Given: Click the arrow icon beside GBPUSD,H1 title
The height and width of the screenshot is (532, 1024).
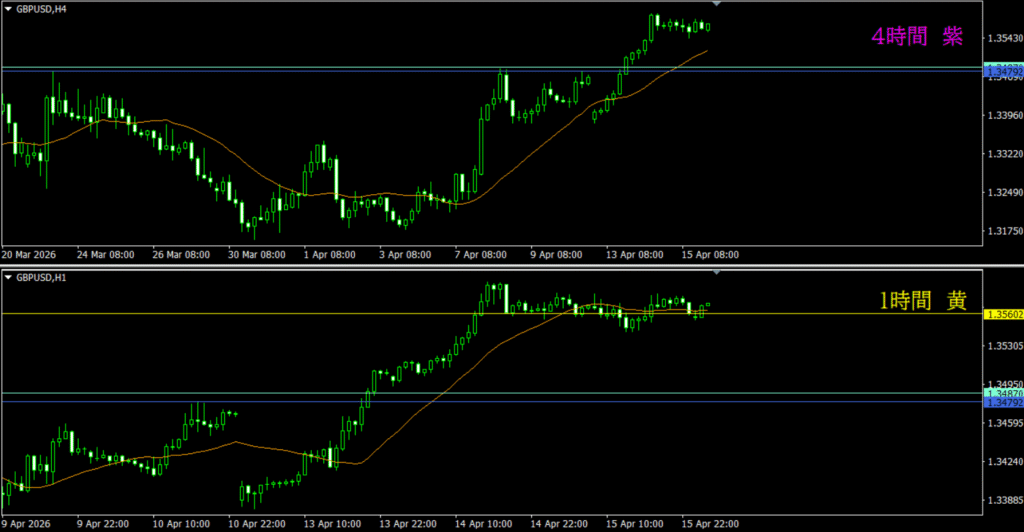Looking at the screenshot, I should pos(9,276).
